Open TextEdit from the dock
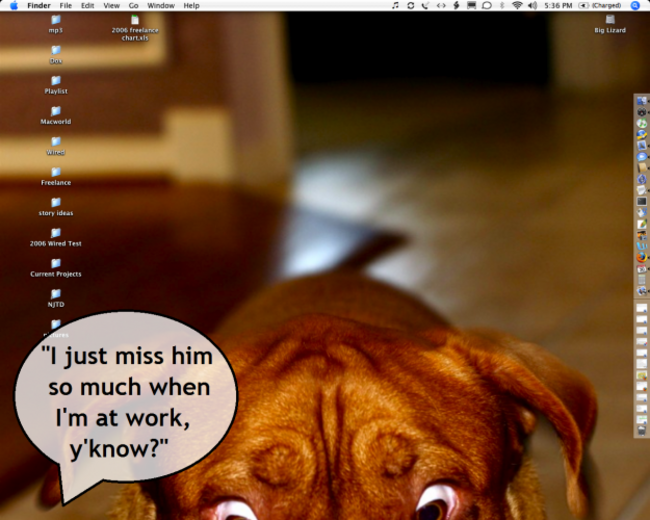650x520 pixels. 642,190
